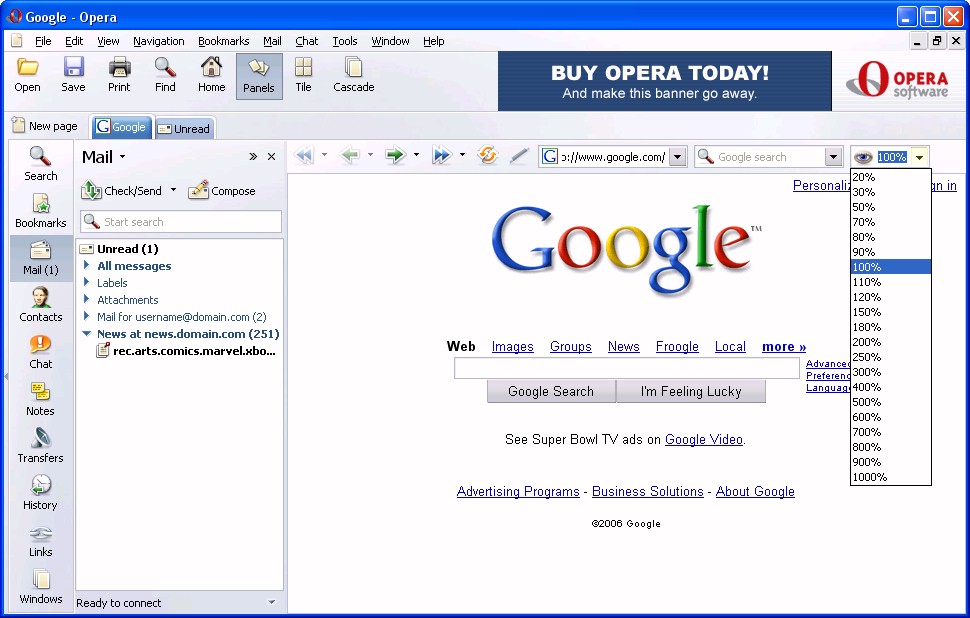Open the Find magnifier tool
Image resolution: width=970 pixels, height=618 pixels.
[x=165, y=67]
